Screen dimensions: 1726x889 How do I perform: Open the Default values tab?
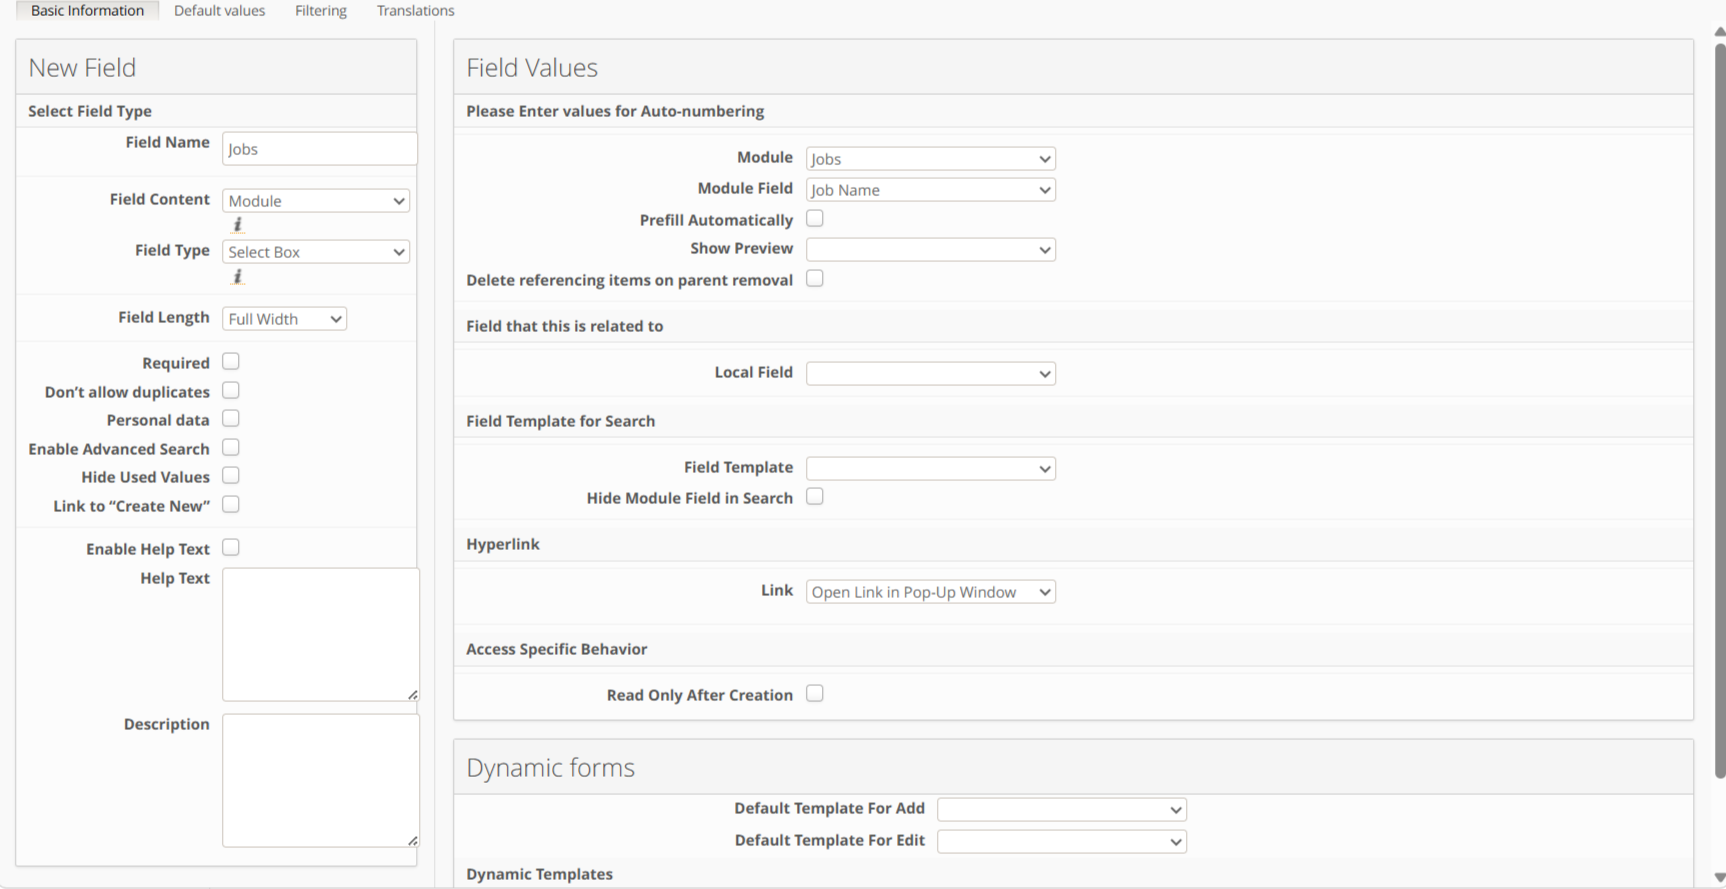point(220,10)
